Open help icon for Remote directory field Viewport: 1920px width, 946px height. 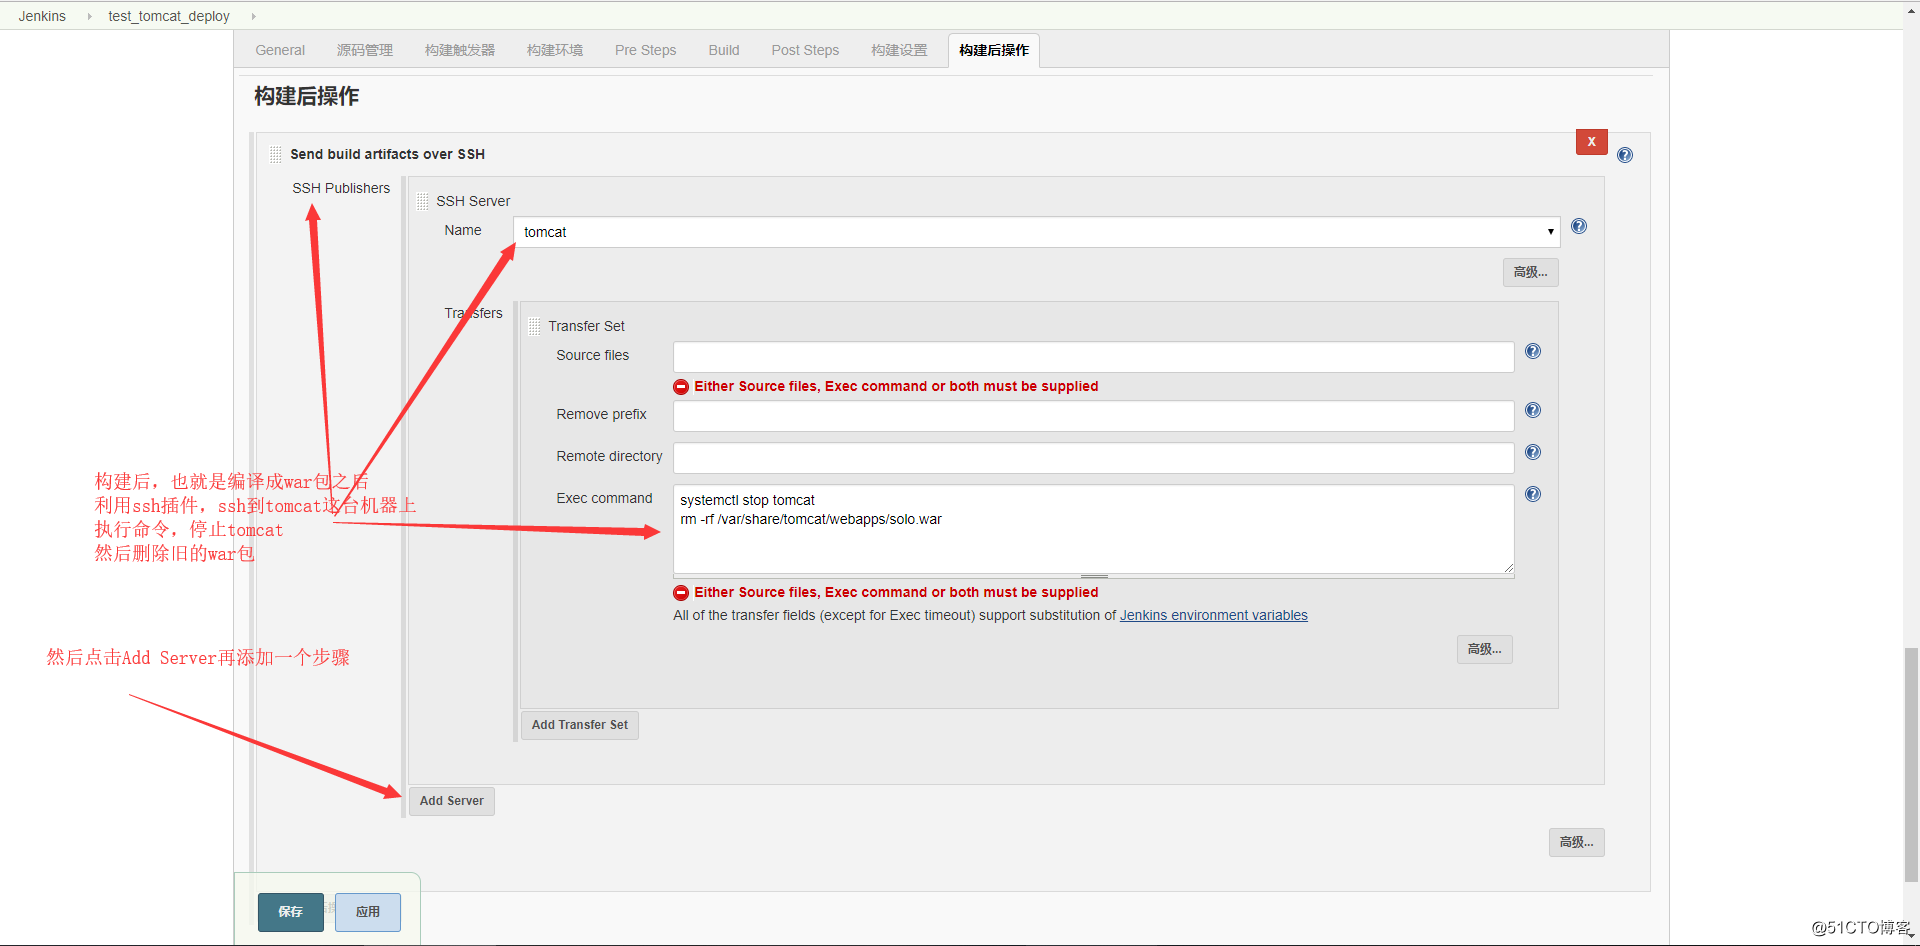(x=1533, y=452)
